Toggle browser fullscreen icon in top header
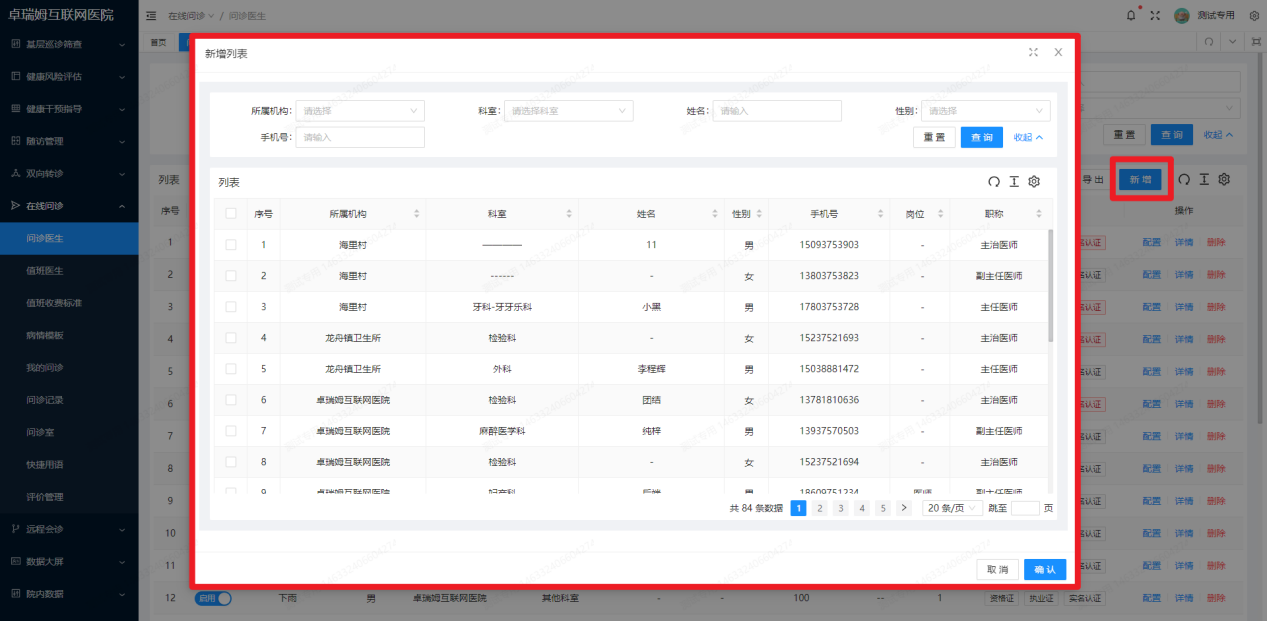This screenshot has width=1267, height=621. (1155, 15)
